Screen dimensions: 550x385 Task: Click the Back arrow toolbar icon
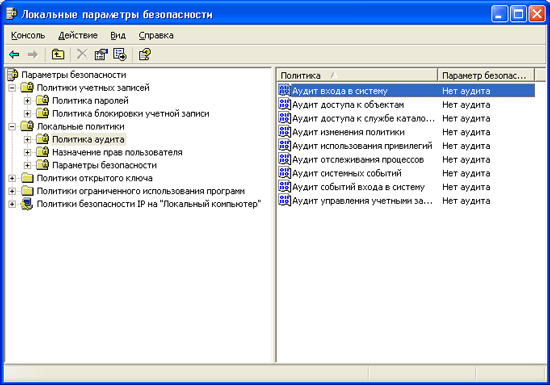tap(14, 54)
